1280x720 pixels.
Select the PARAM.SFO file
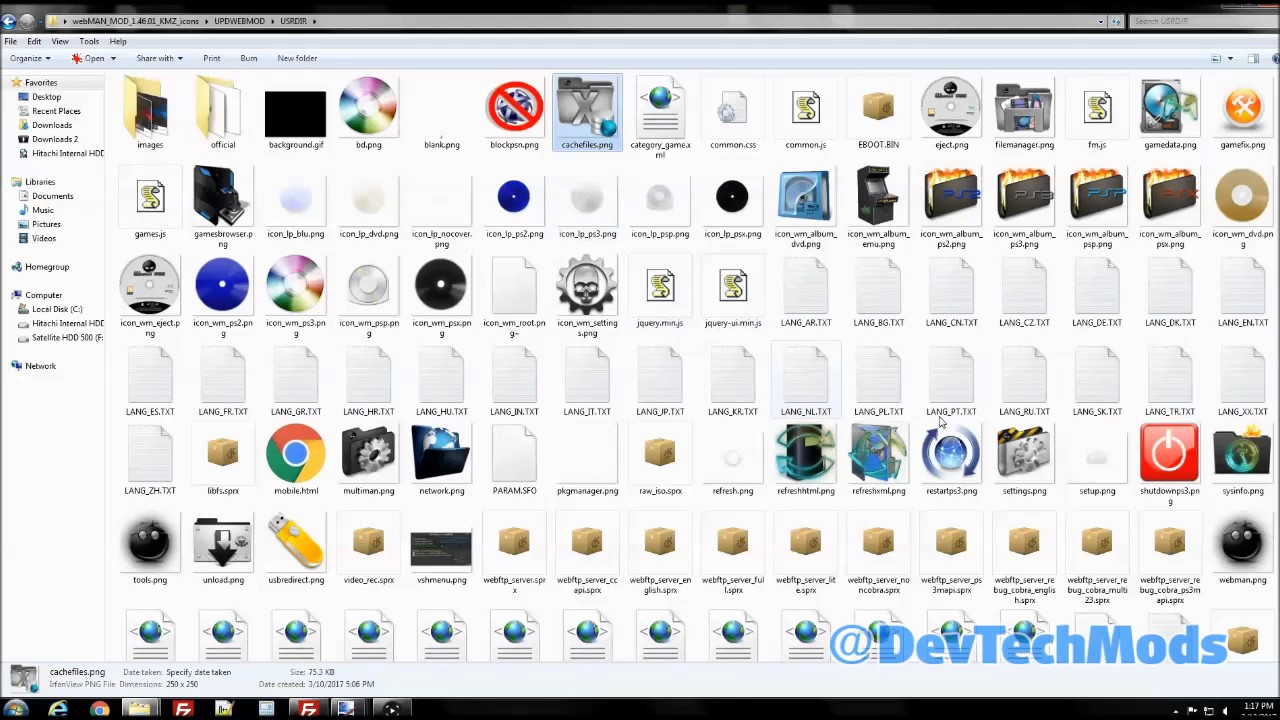tap(514, 460)
